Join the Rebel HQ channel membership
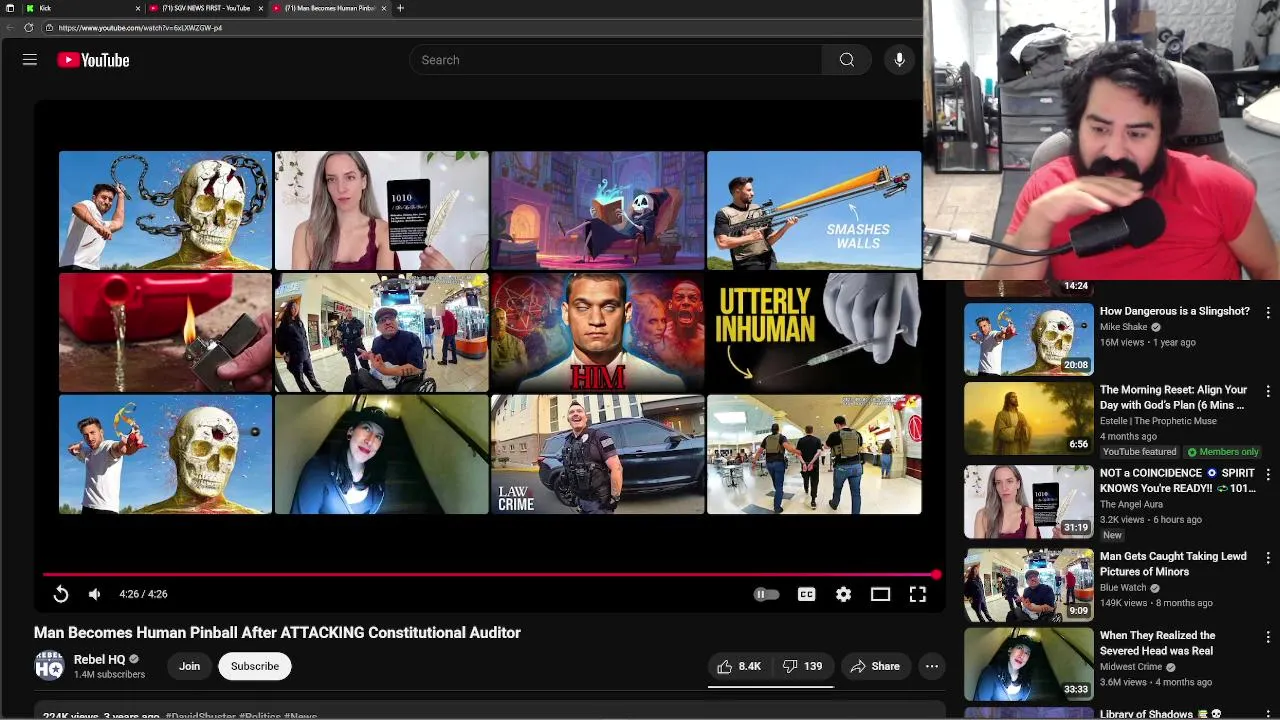This screenshot has height=720, width=1280. 189,666
